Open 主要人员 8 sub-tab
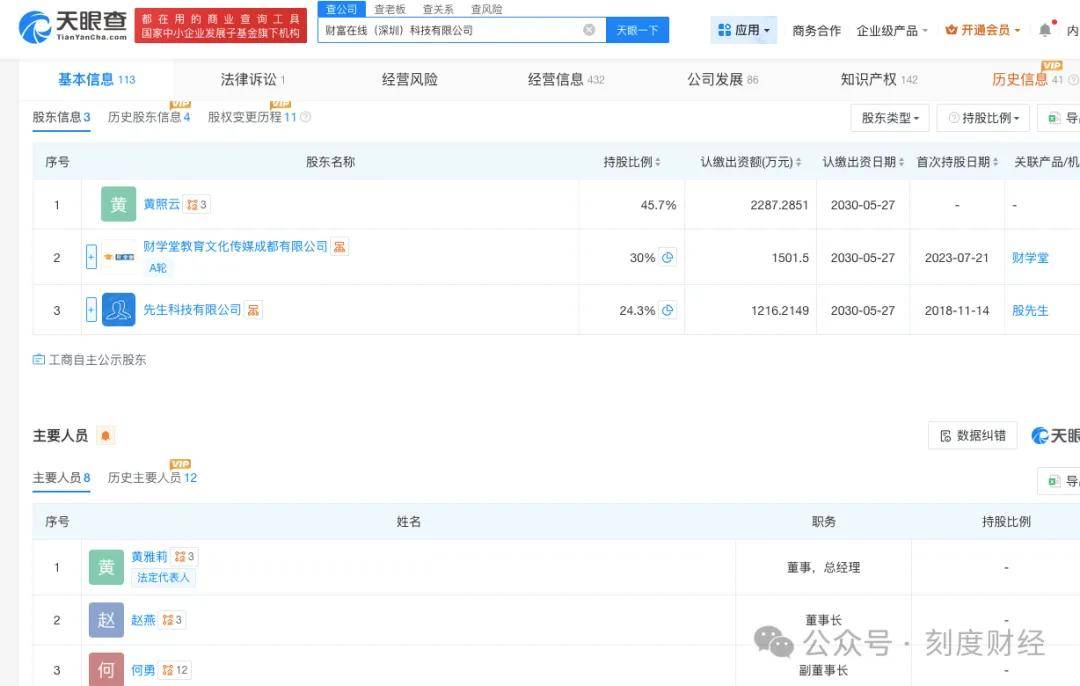The width and height of the screenshot is (1080, 686). point(61,477)
